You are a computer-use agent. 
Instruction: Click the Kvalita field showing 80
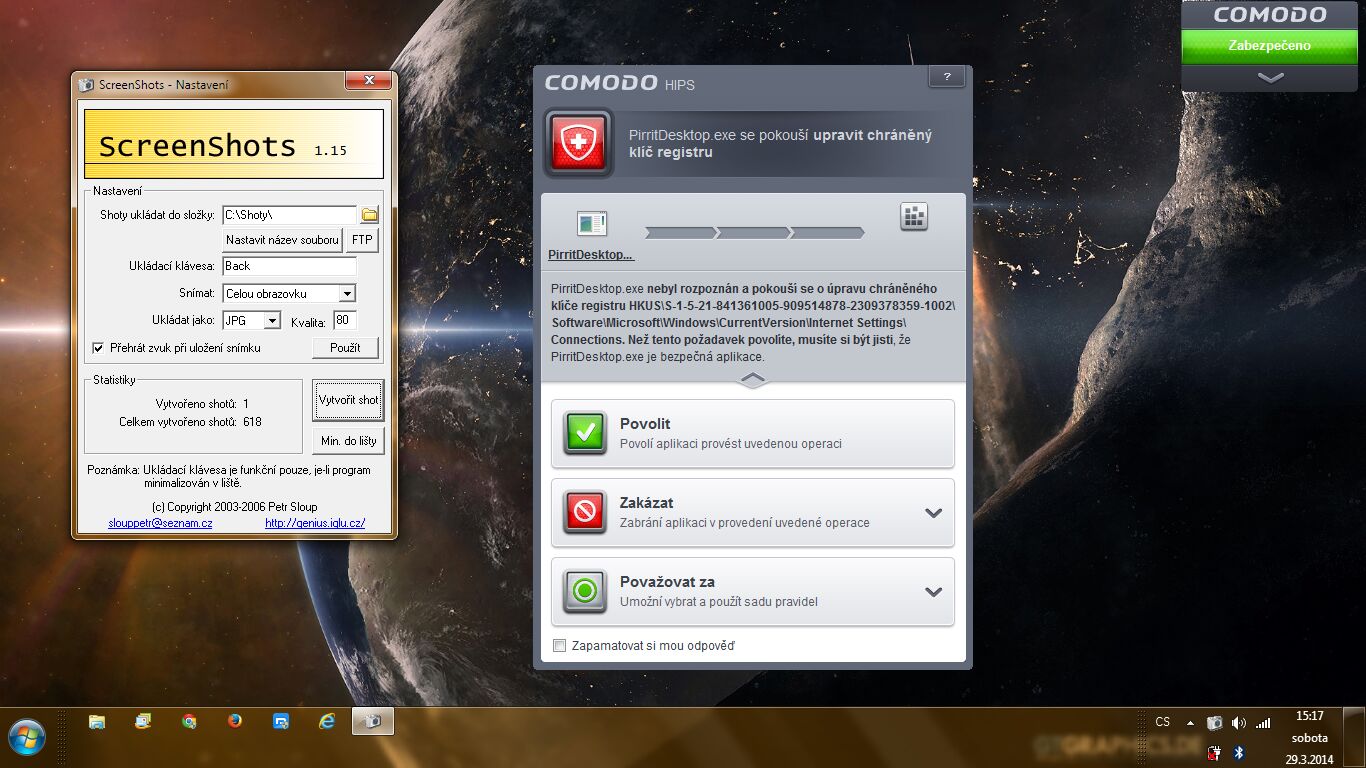pyautogui.click(x=345, y=321)
